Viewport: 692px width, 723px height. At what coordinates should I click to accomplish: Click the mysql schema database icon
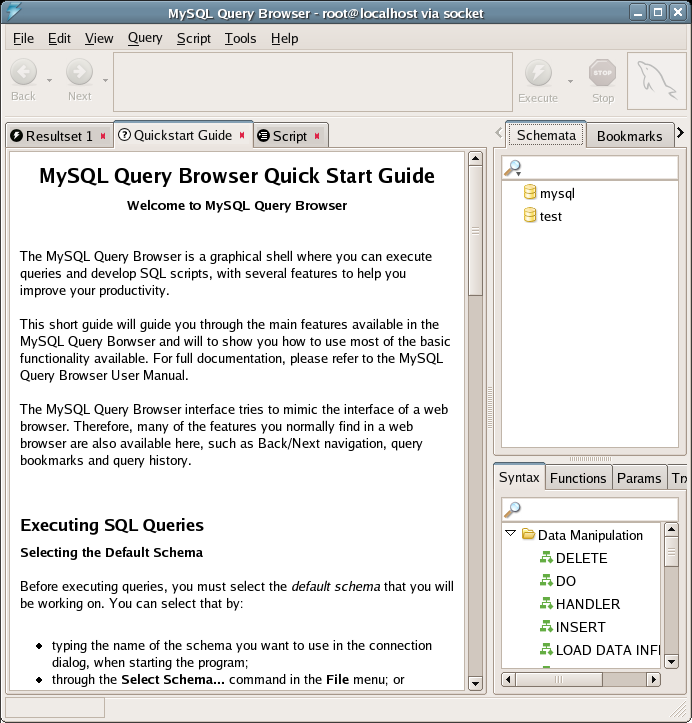tap(530, 192)
